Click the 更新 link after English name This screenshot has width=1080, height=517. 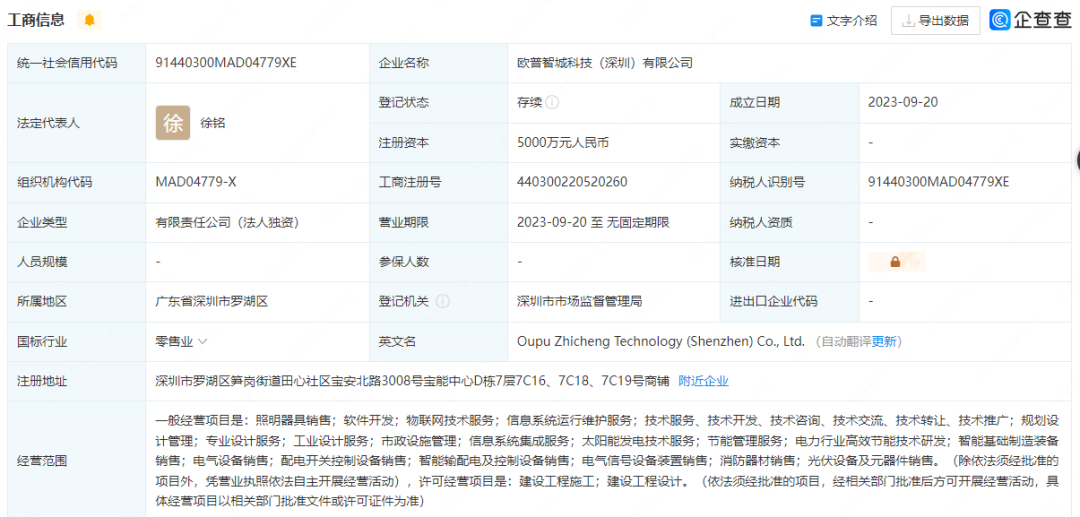pos(884,341)
